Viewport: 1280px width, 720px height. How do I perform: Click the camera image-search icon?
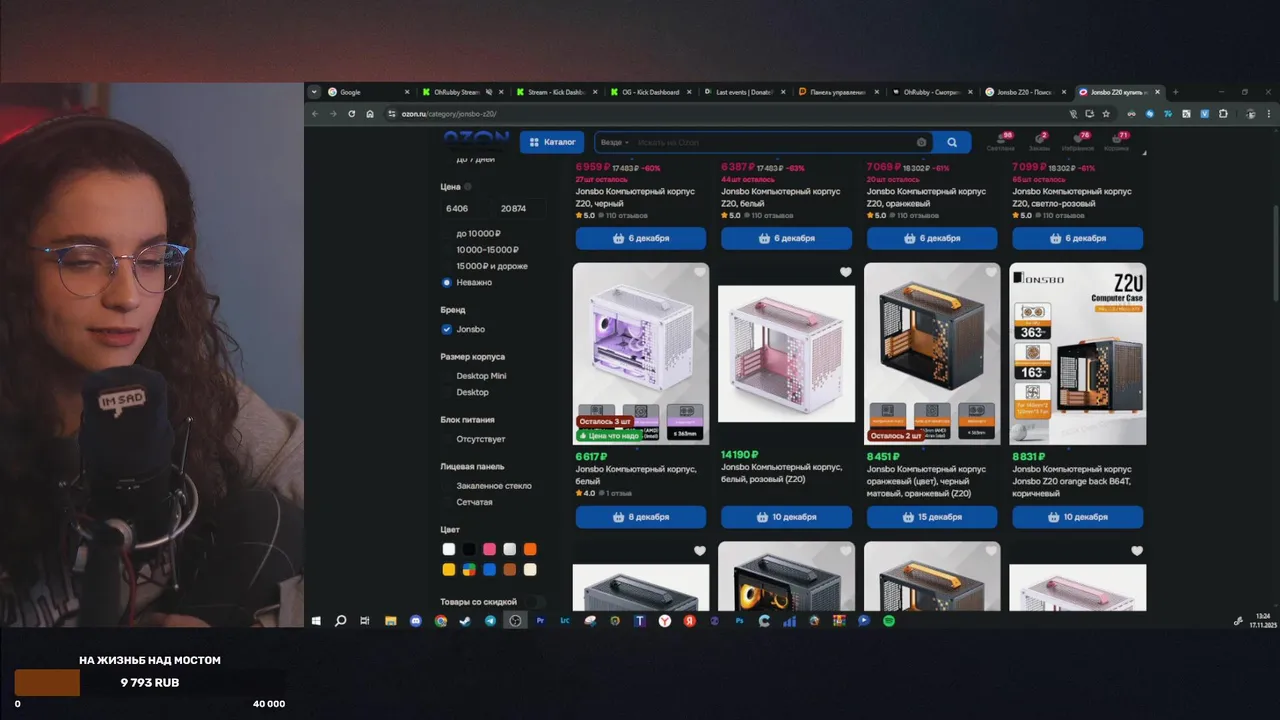(x=921, y=142)
